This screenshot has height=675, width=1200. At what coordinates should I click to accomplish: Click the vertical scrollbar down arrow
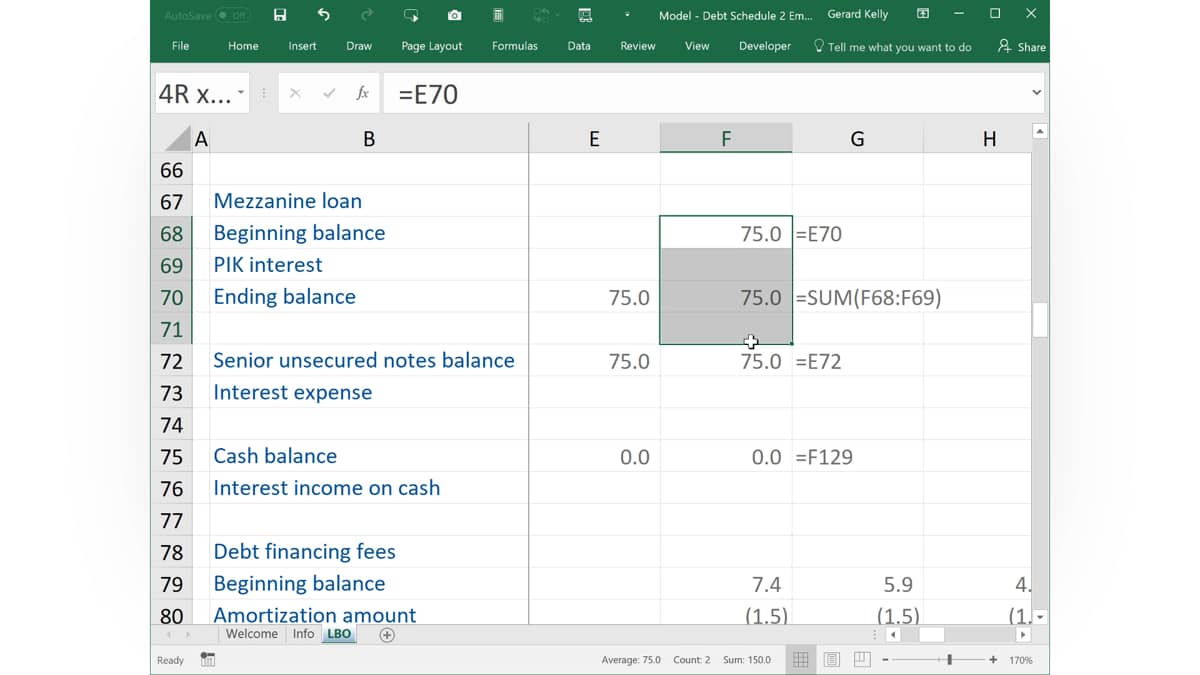coord(1040,617)
